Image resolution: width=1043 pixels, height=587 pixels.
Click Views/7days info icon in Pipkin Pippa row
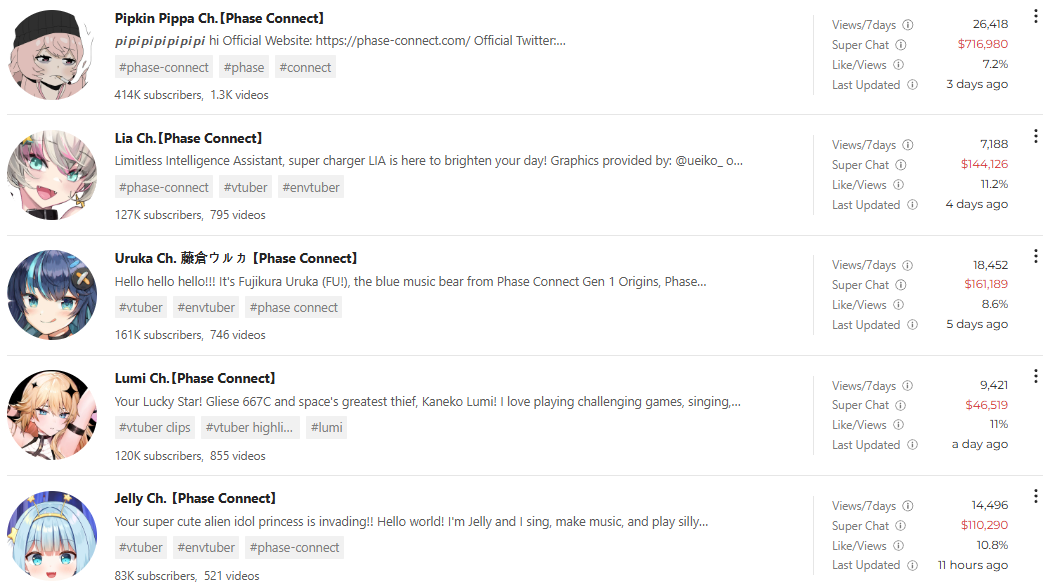coord(907,25)
